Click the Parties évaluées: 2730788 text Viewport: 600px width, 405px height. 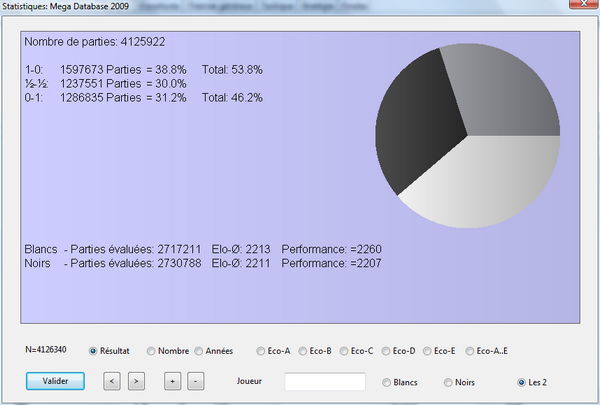pos(135,263)
